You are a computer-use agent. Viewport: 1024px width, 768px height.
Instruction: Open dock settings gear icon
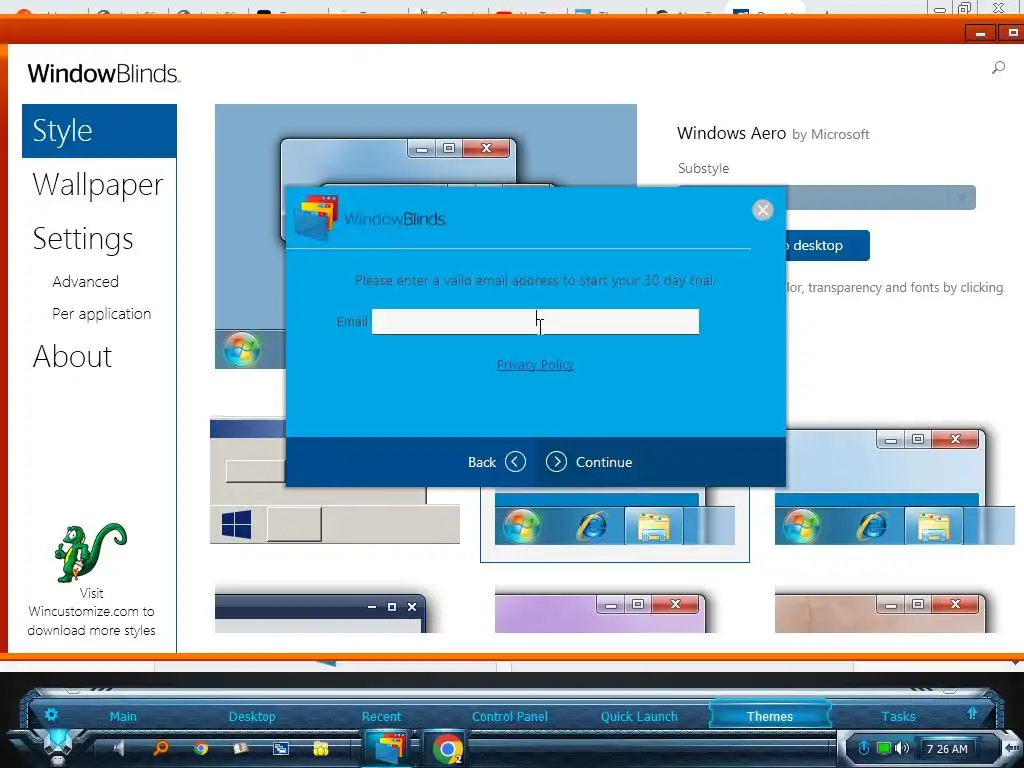click(51, 714)
